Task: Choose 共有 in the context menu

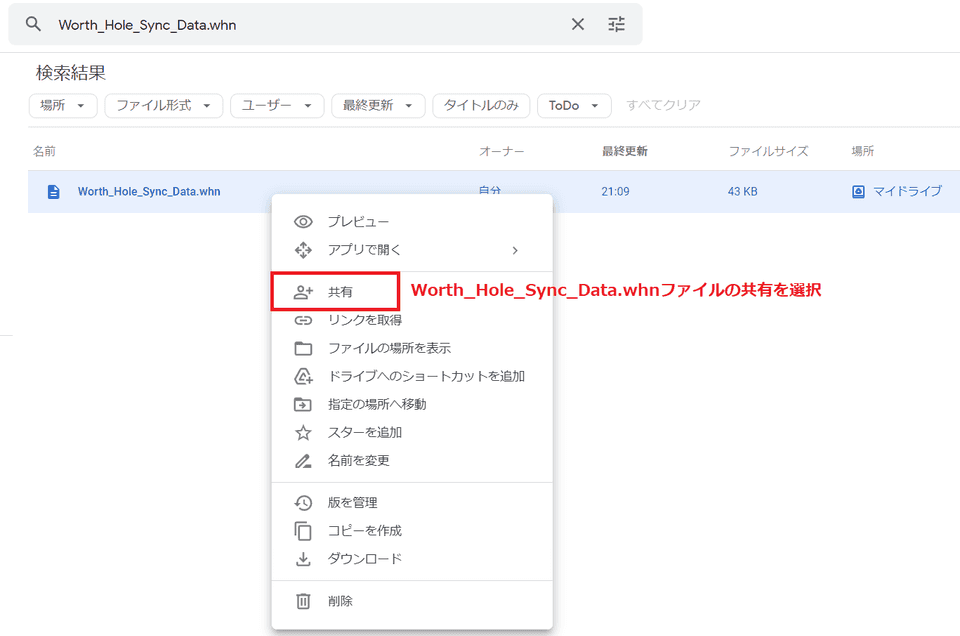Action: [340, 292]
